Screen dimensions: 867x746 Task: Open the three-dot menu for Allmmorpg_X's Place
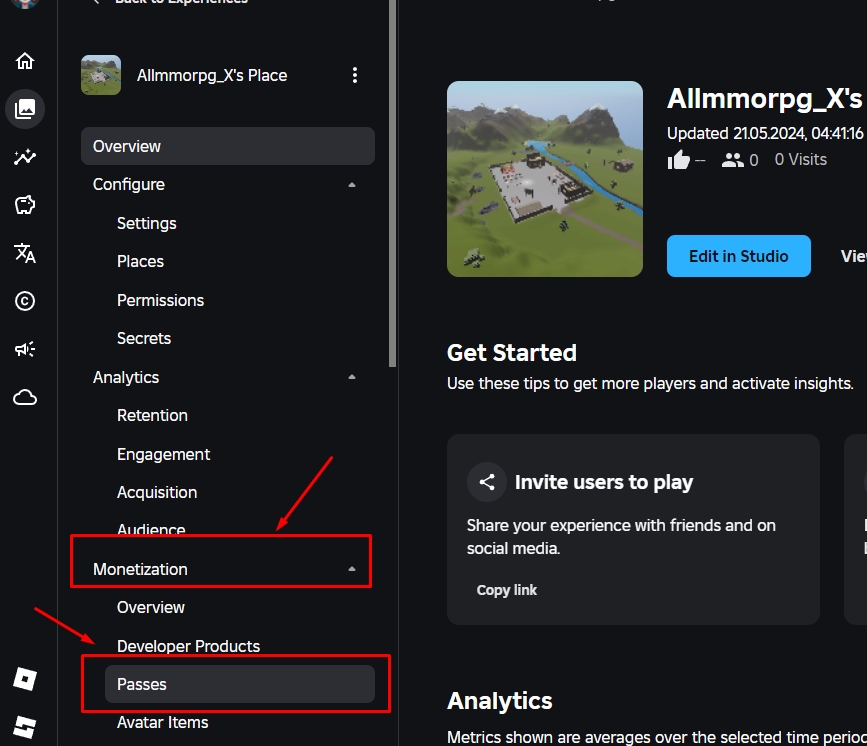click(x=355, y=75)
